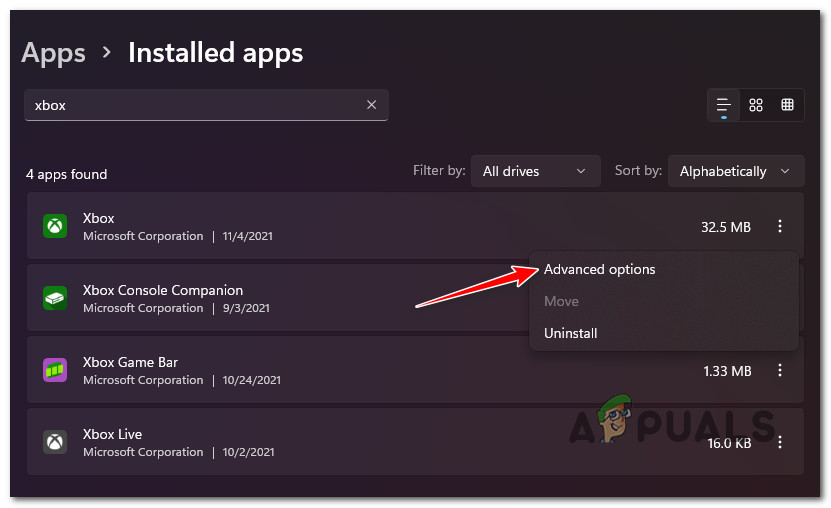Viewport: 831px width, 508px height.
Task: Click the Xbox Console Companion icon
Action: point(55,298)
